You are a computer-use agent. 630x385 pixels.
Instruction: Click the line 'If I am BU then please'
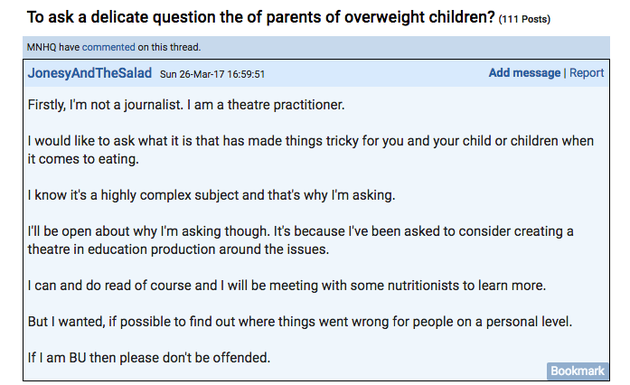point(149,358)
